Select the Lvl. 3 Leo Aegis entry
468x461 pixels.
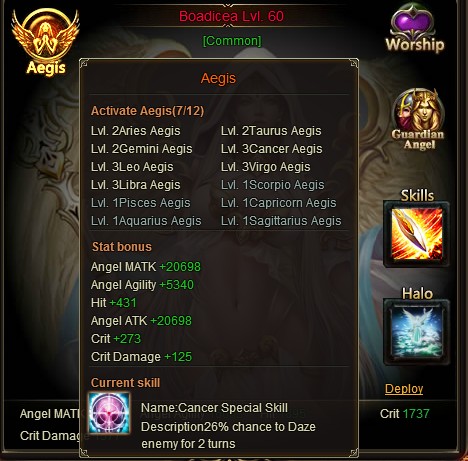pos(132,167)
